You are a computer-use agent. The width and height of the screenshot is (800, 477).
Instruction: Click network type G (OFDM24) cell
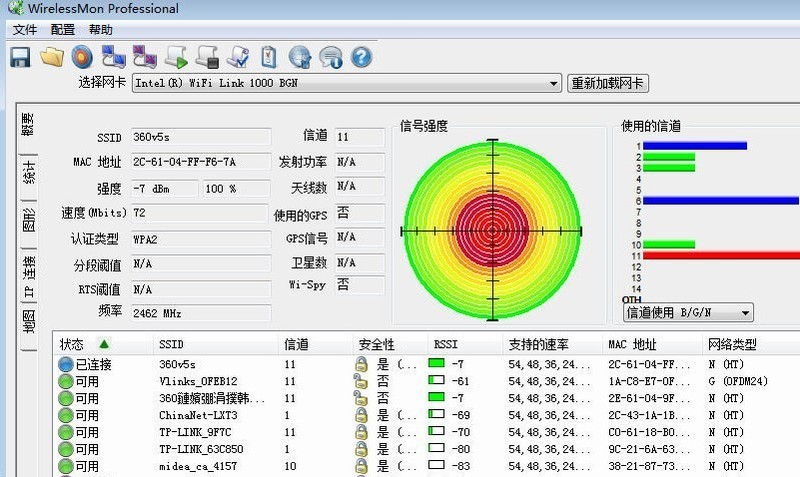pos(738,381)
